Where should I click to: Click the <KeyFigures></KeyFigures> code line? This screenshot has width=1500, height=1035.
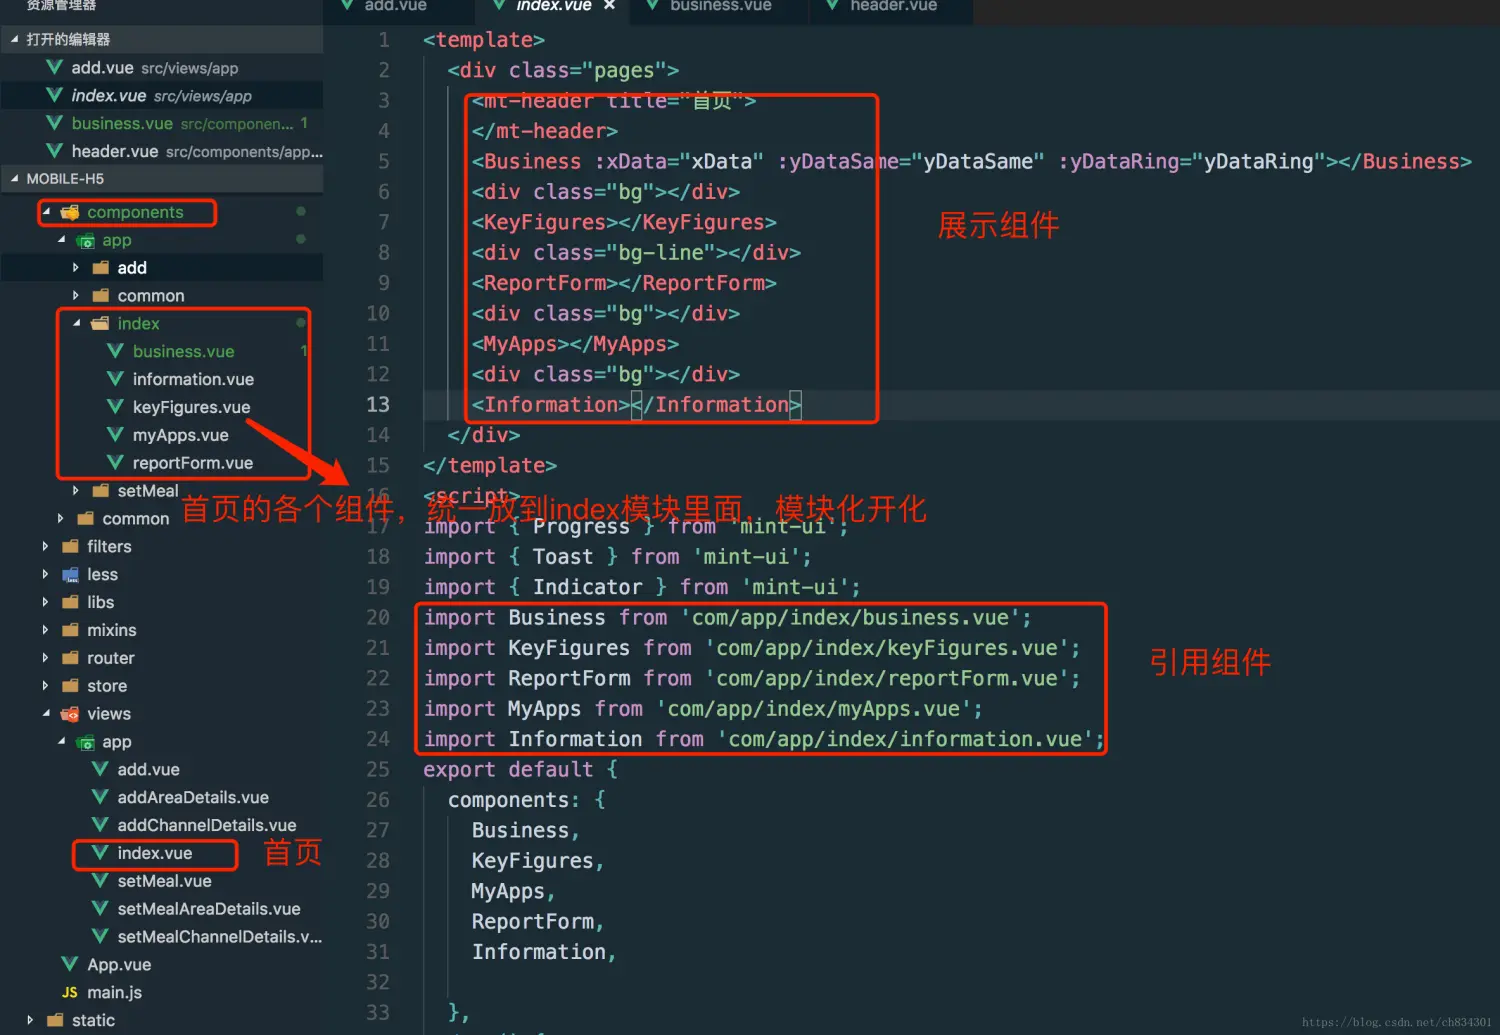point(624,222)
